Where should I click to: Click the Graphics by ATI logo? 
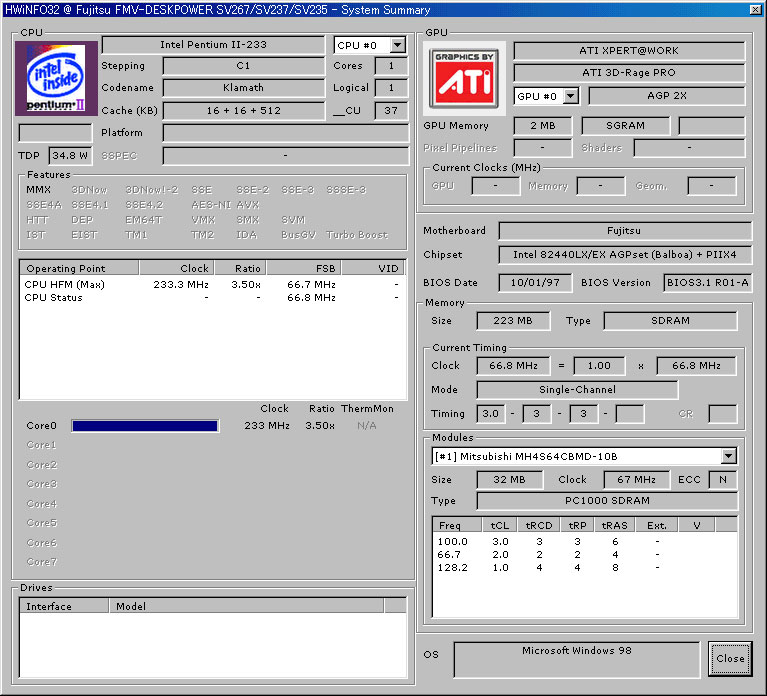464,78
